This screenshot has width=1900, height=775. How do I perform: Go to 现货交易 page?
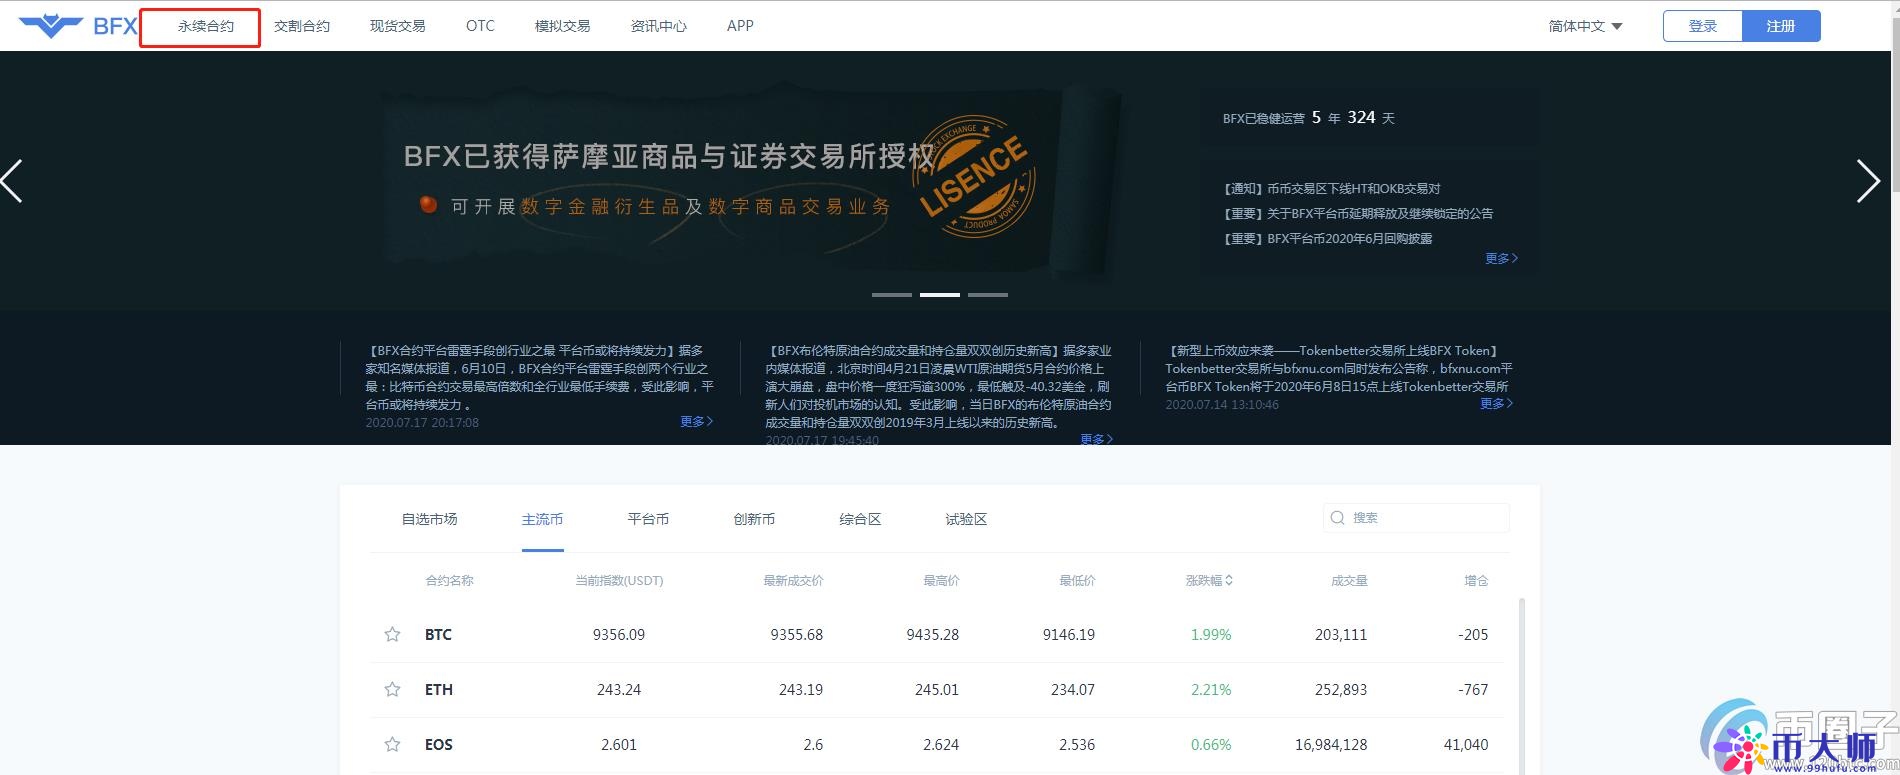(398, 26)
